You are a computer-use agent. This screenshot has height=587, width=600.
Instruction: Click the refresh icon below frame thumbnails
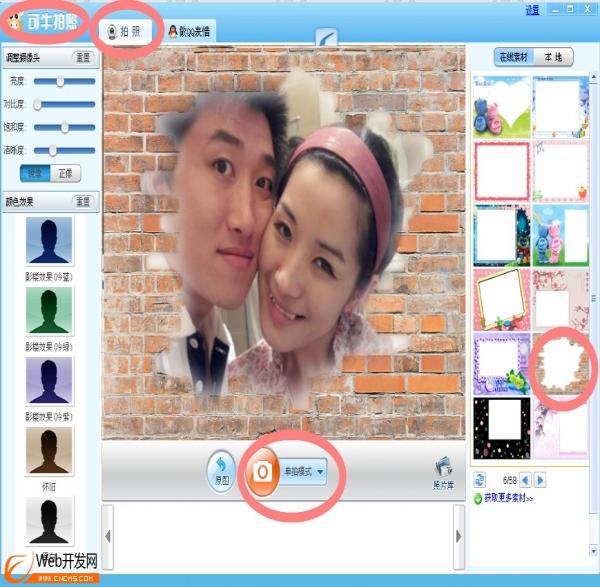tap(480, 480)
